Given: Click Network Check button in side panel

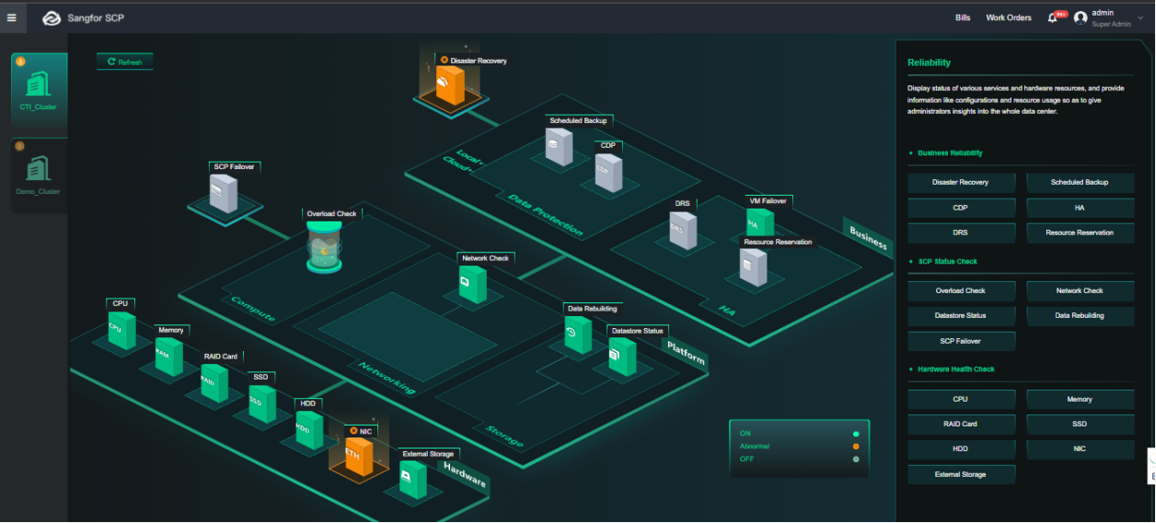Looking at the screenshot, I should pos(1080,291).
